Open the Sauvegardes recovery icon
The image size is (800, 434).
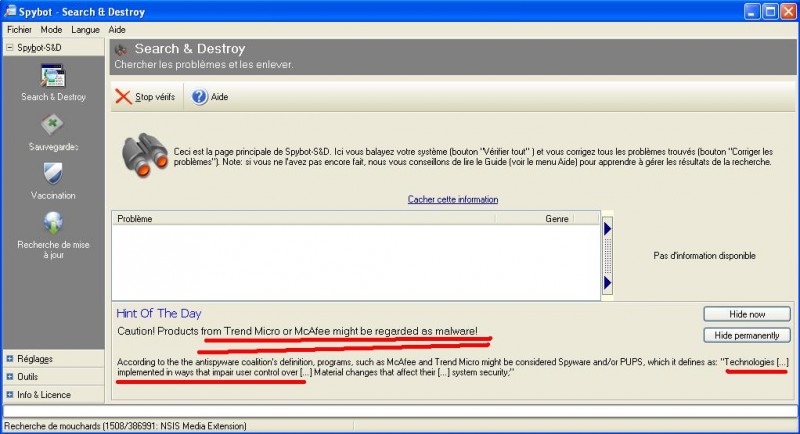(52, 124)
